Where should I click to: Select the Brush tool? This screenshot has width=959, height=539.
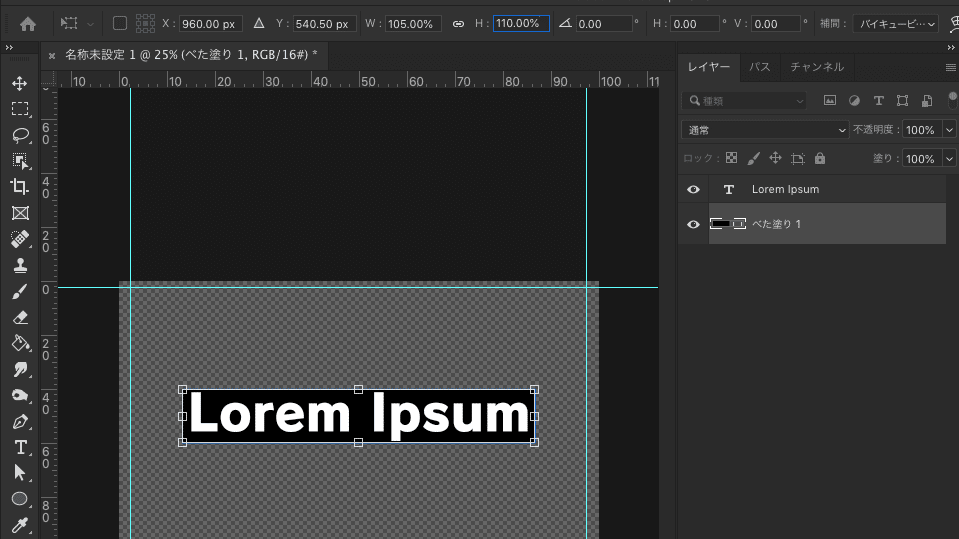point(20,292)
